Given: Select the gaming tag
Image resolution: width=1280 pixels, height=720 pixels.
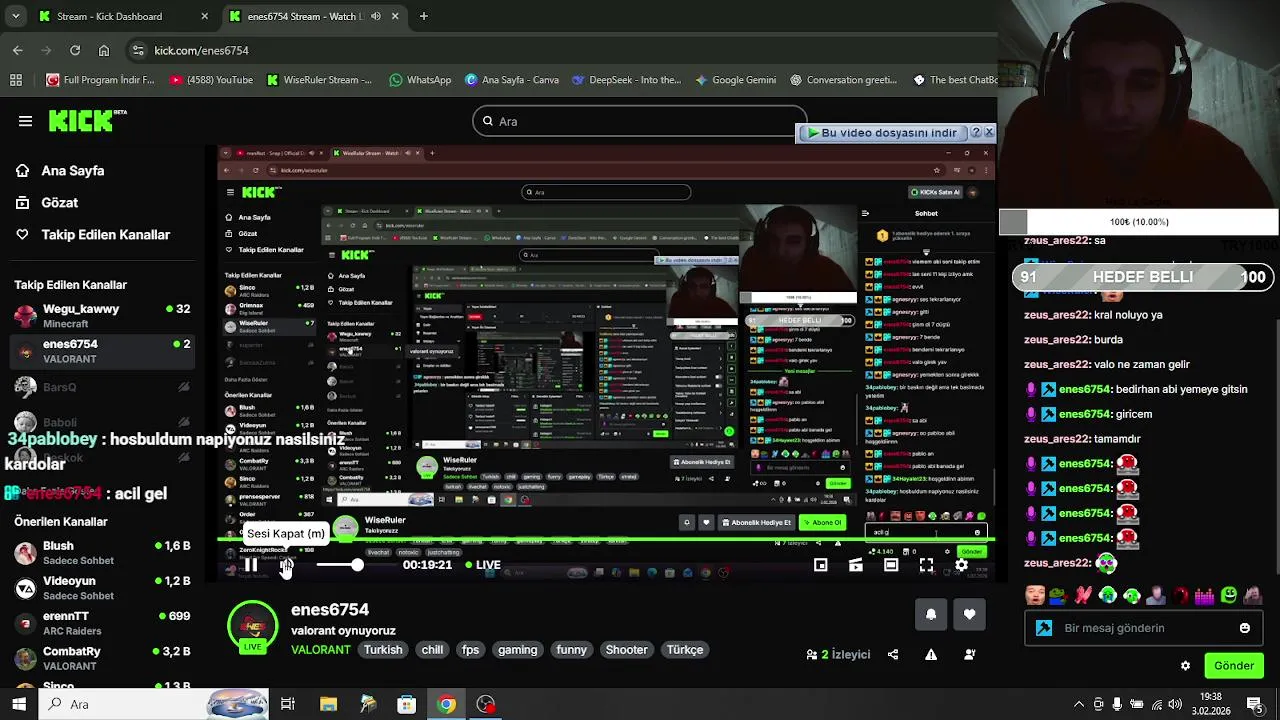Looking at the screenshot, I should 518,650.
